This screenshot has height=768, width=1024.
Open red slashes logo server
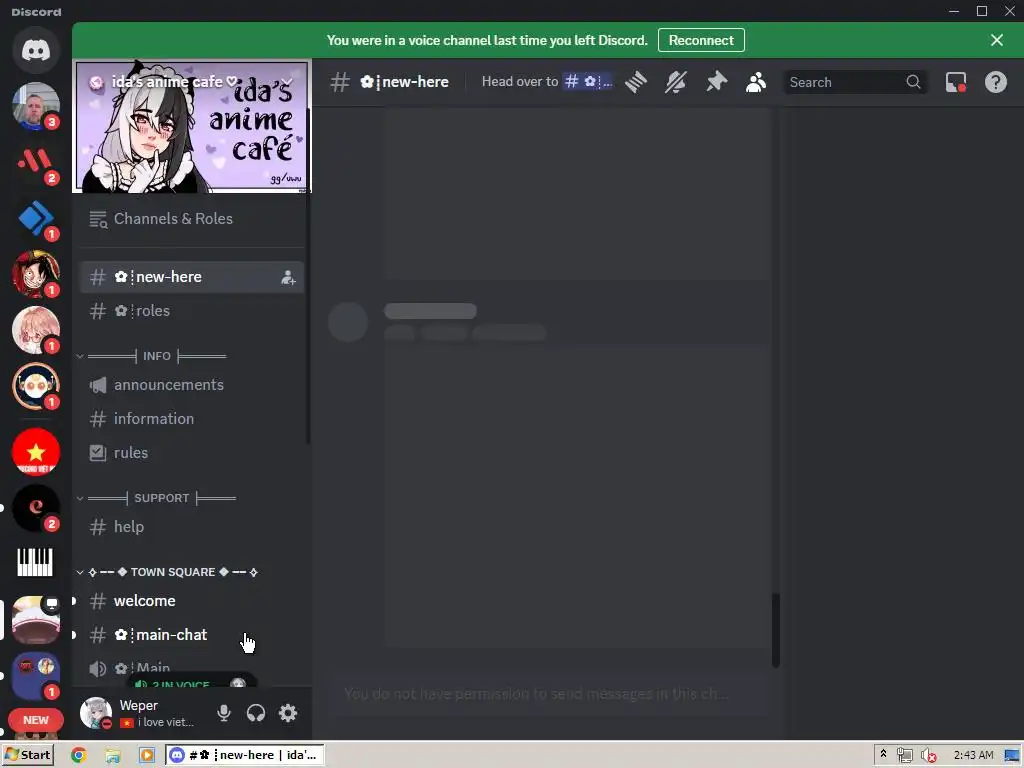coord(36,162)
